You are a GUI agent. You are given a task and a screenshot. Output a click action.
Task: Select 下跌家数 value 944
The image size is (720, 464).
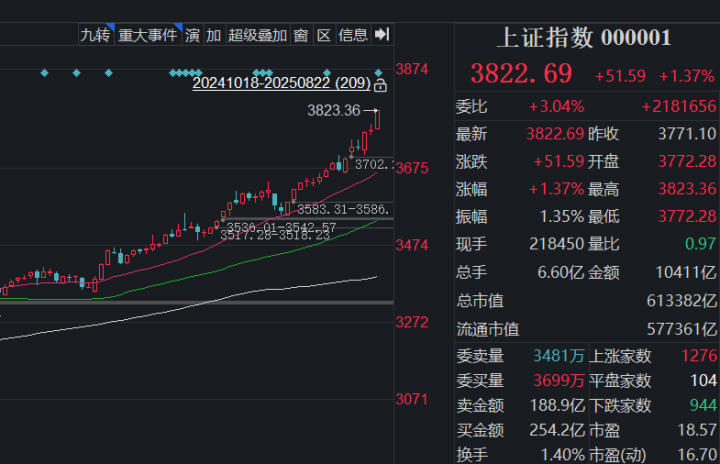click(703, 405)
